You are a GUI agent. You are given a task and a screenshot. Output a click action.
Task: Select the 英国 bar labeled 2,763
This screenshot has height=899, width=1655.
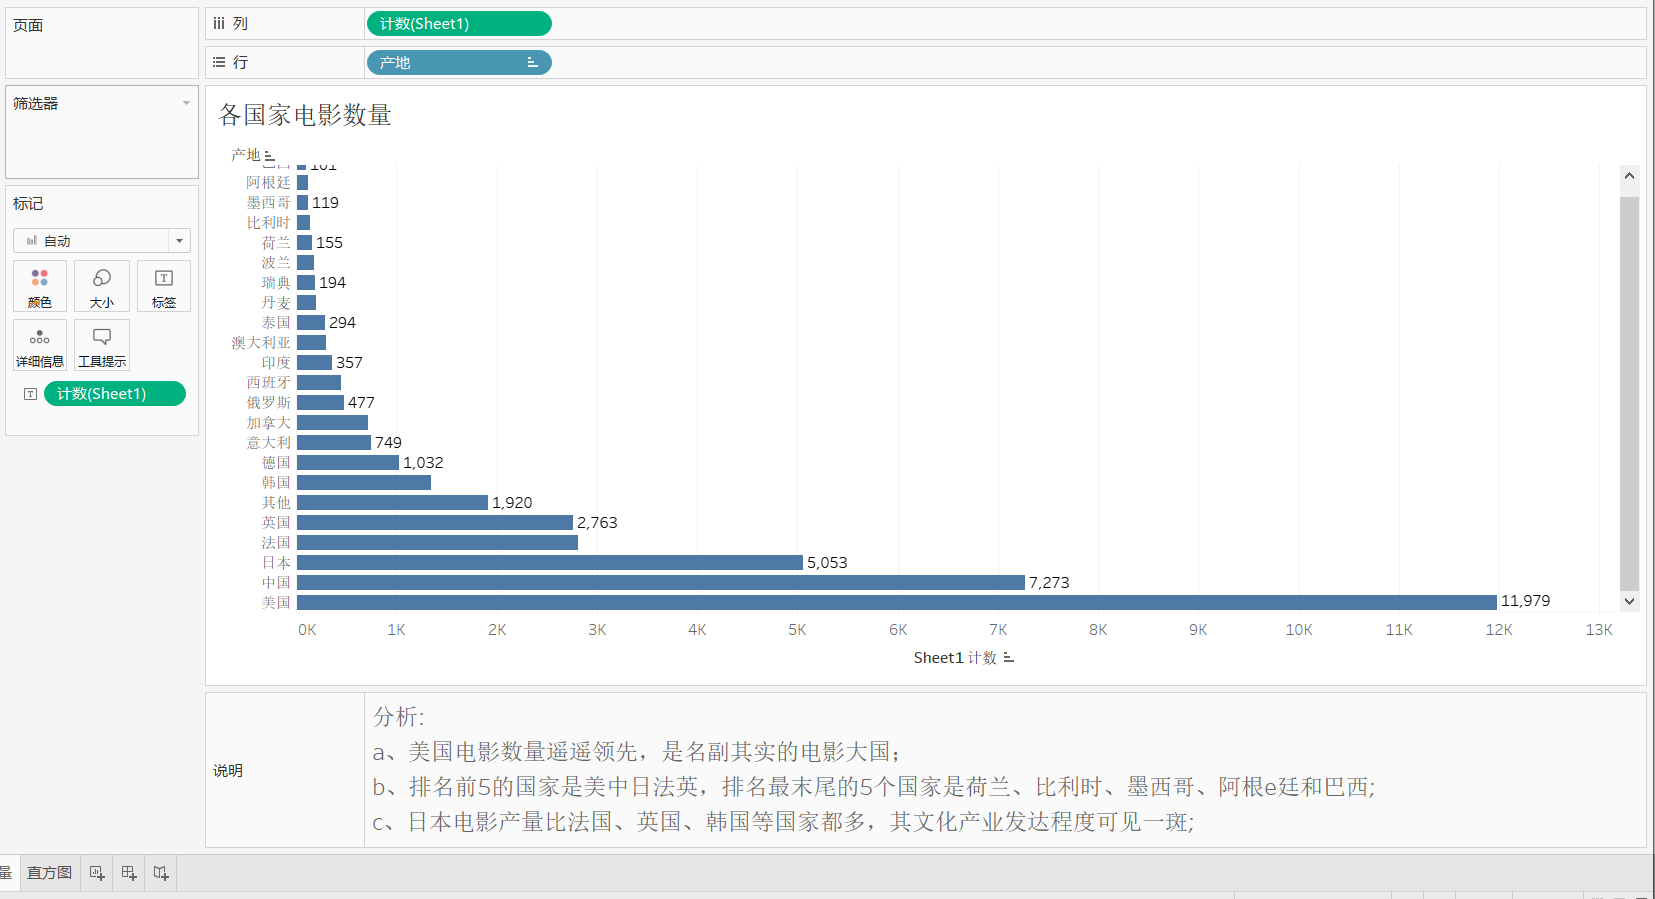pyautogui.click(x=435, y=522)
